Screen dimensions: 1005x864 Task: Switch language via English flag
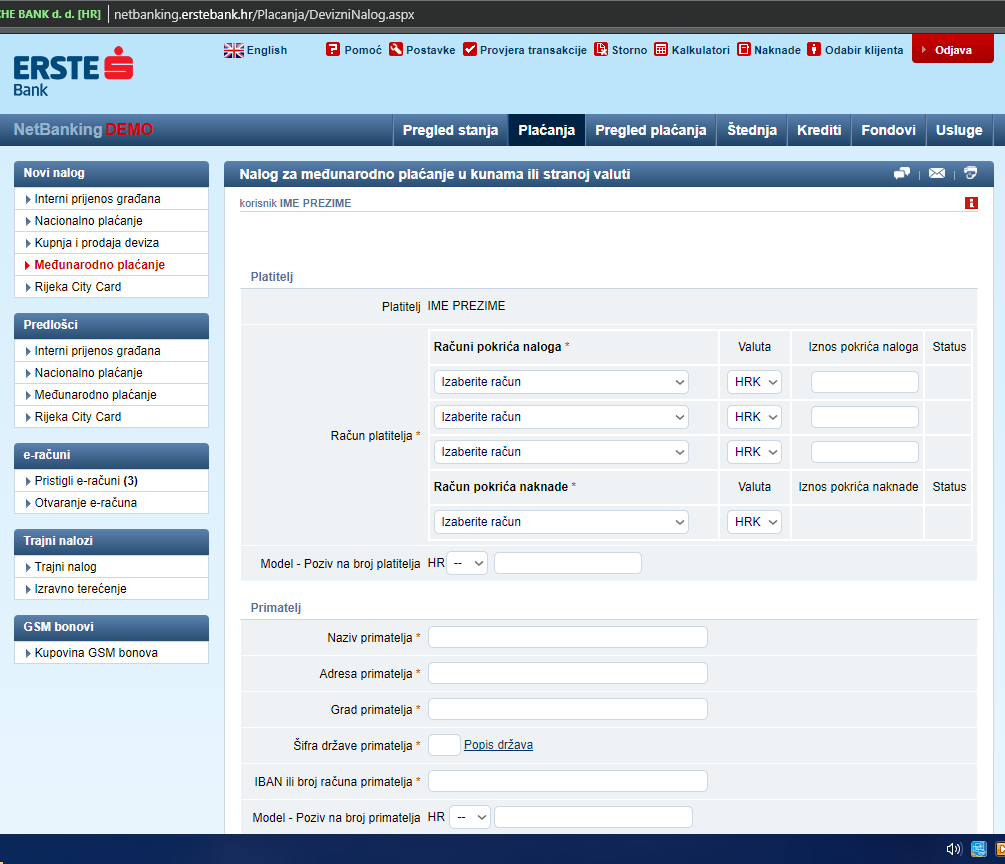234,50
